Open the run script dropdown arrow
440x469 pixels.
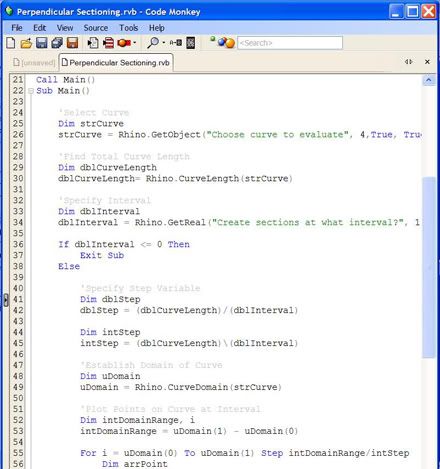[x=134, y=43]
